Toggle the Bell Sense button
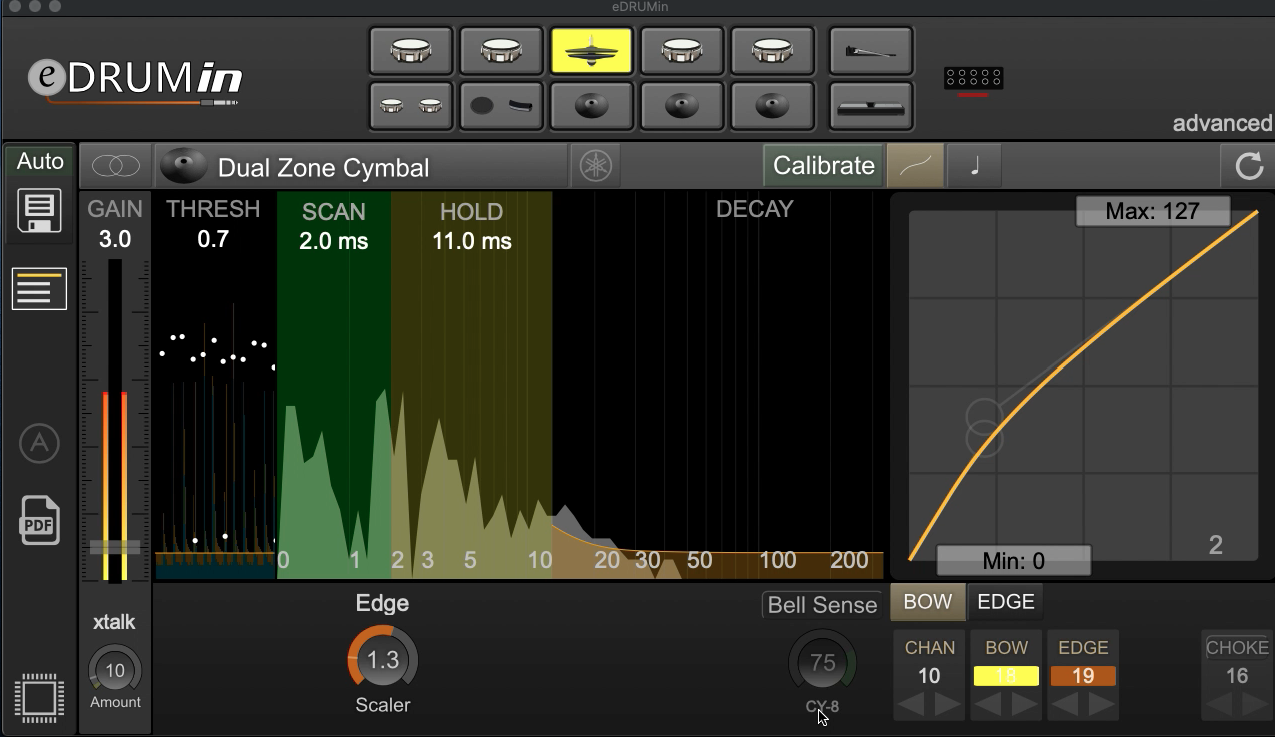This screenshot has height=737, width=1275. pos(822,605)
